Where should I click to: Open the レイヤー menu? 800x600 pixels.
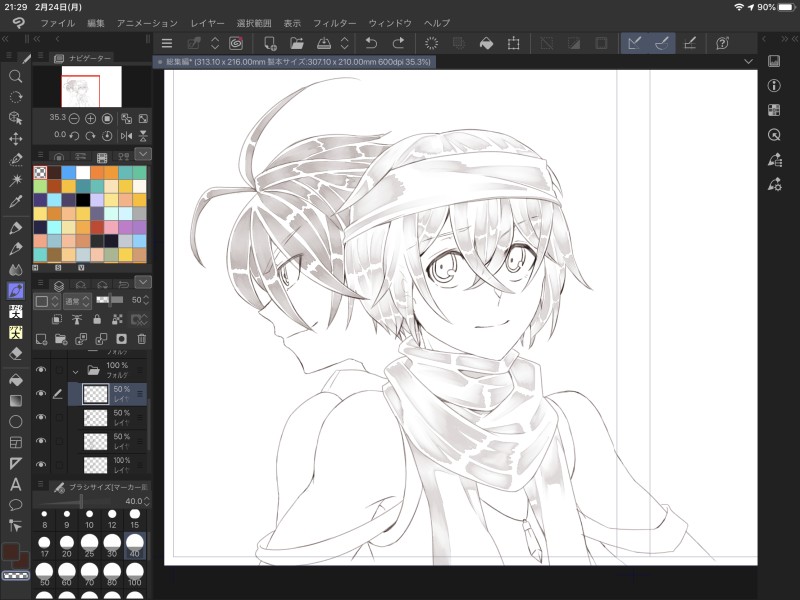coord(207,22)
